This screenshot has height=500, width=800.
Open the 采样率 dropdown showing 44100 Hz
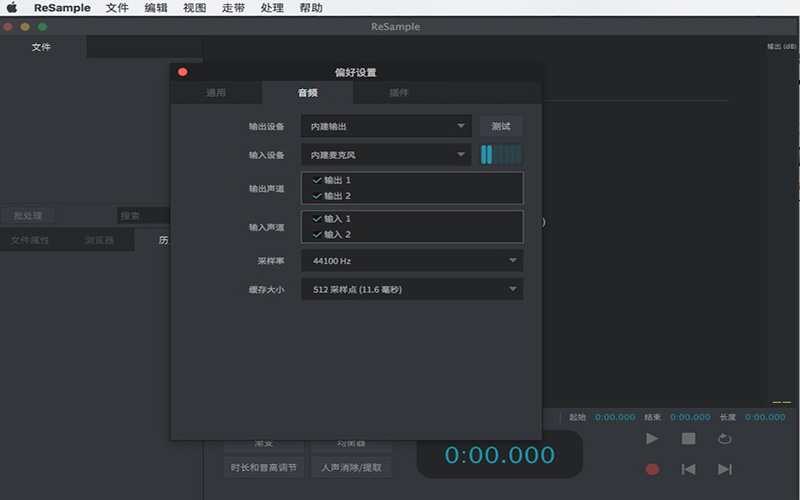[x=412, y=261]
